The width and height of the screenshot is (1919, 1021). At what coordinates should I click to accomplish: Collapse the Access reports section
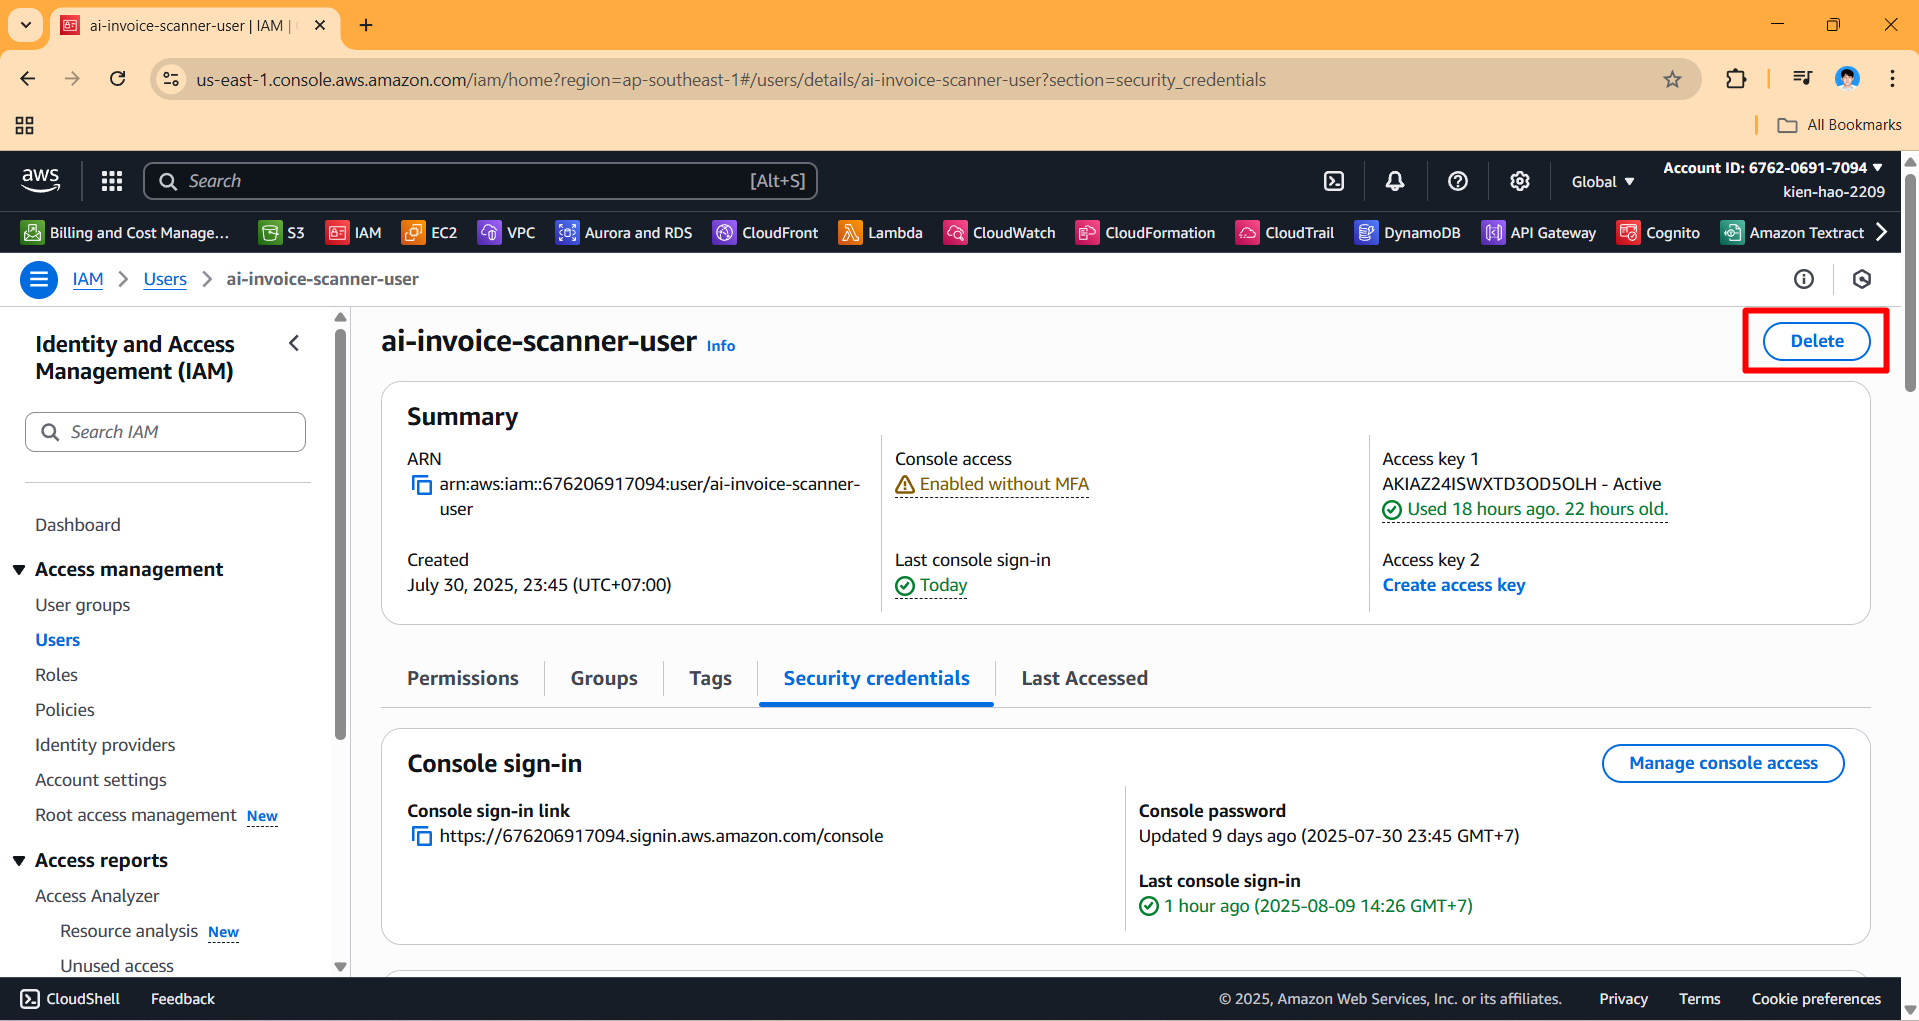[19, 860]
